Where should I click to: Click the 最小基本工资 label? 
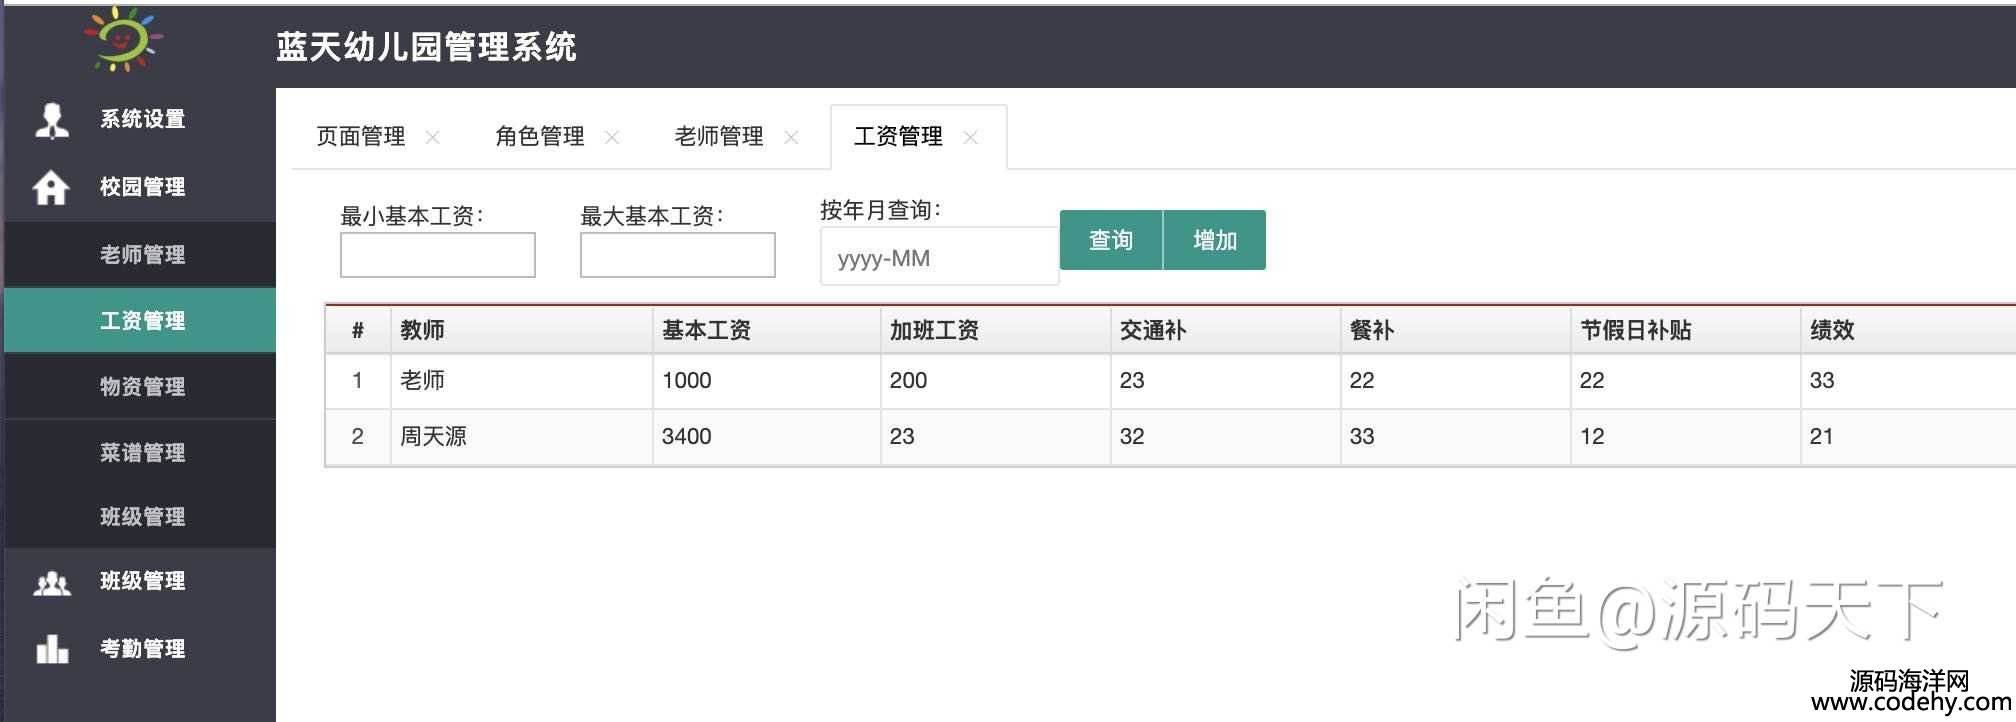point(412,216)
